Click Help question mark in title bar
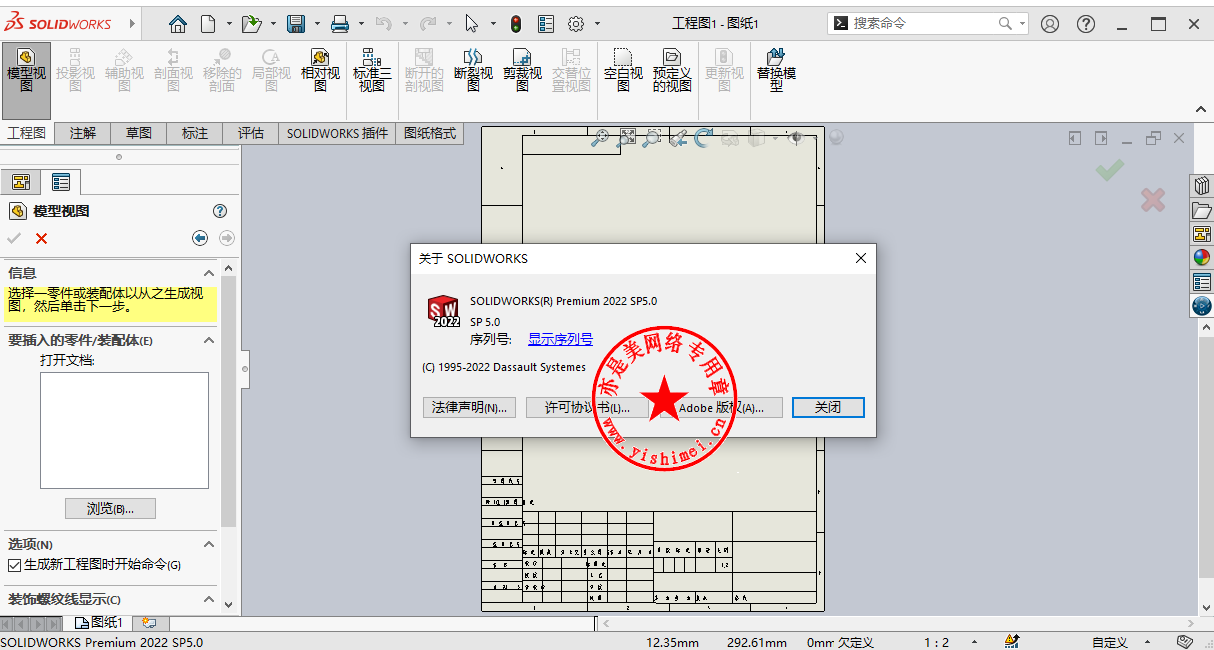 [1086, 24]
